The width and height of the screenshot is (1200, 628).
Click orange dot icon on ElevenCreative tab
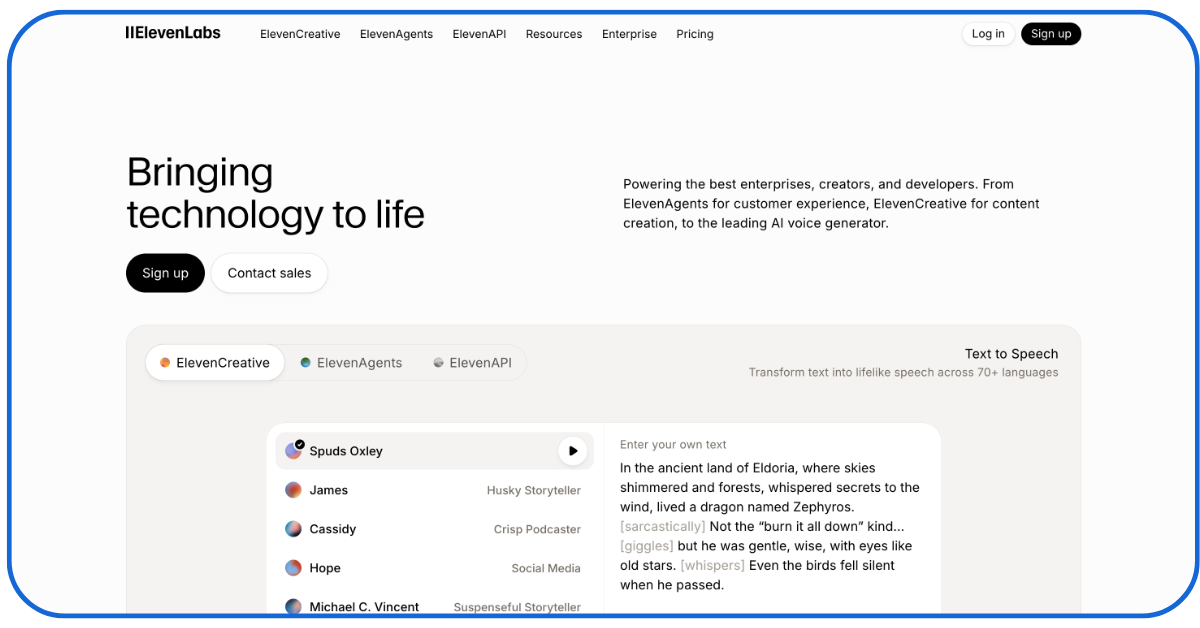click(165, 363)
